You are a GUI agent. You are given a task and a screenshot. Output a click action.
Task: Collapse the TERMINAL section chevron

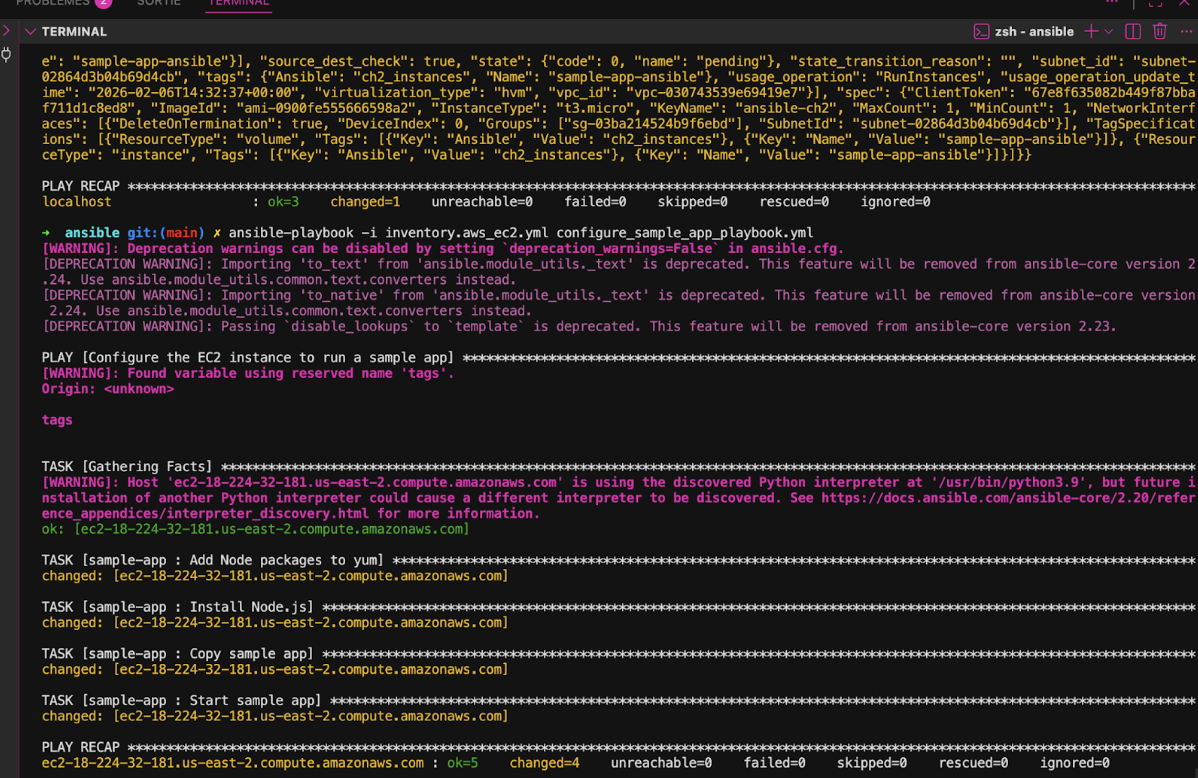click(31, 32)
